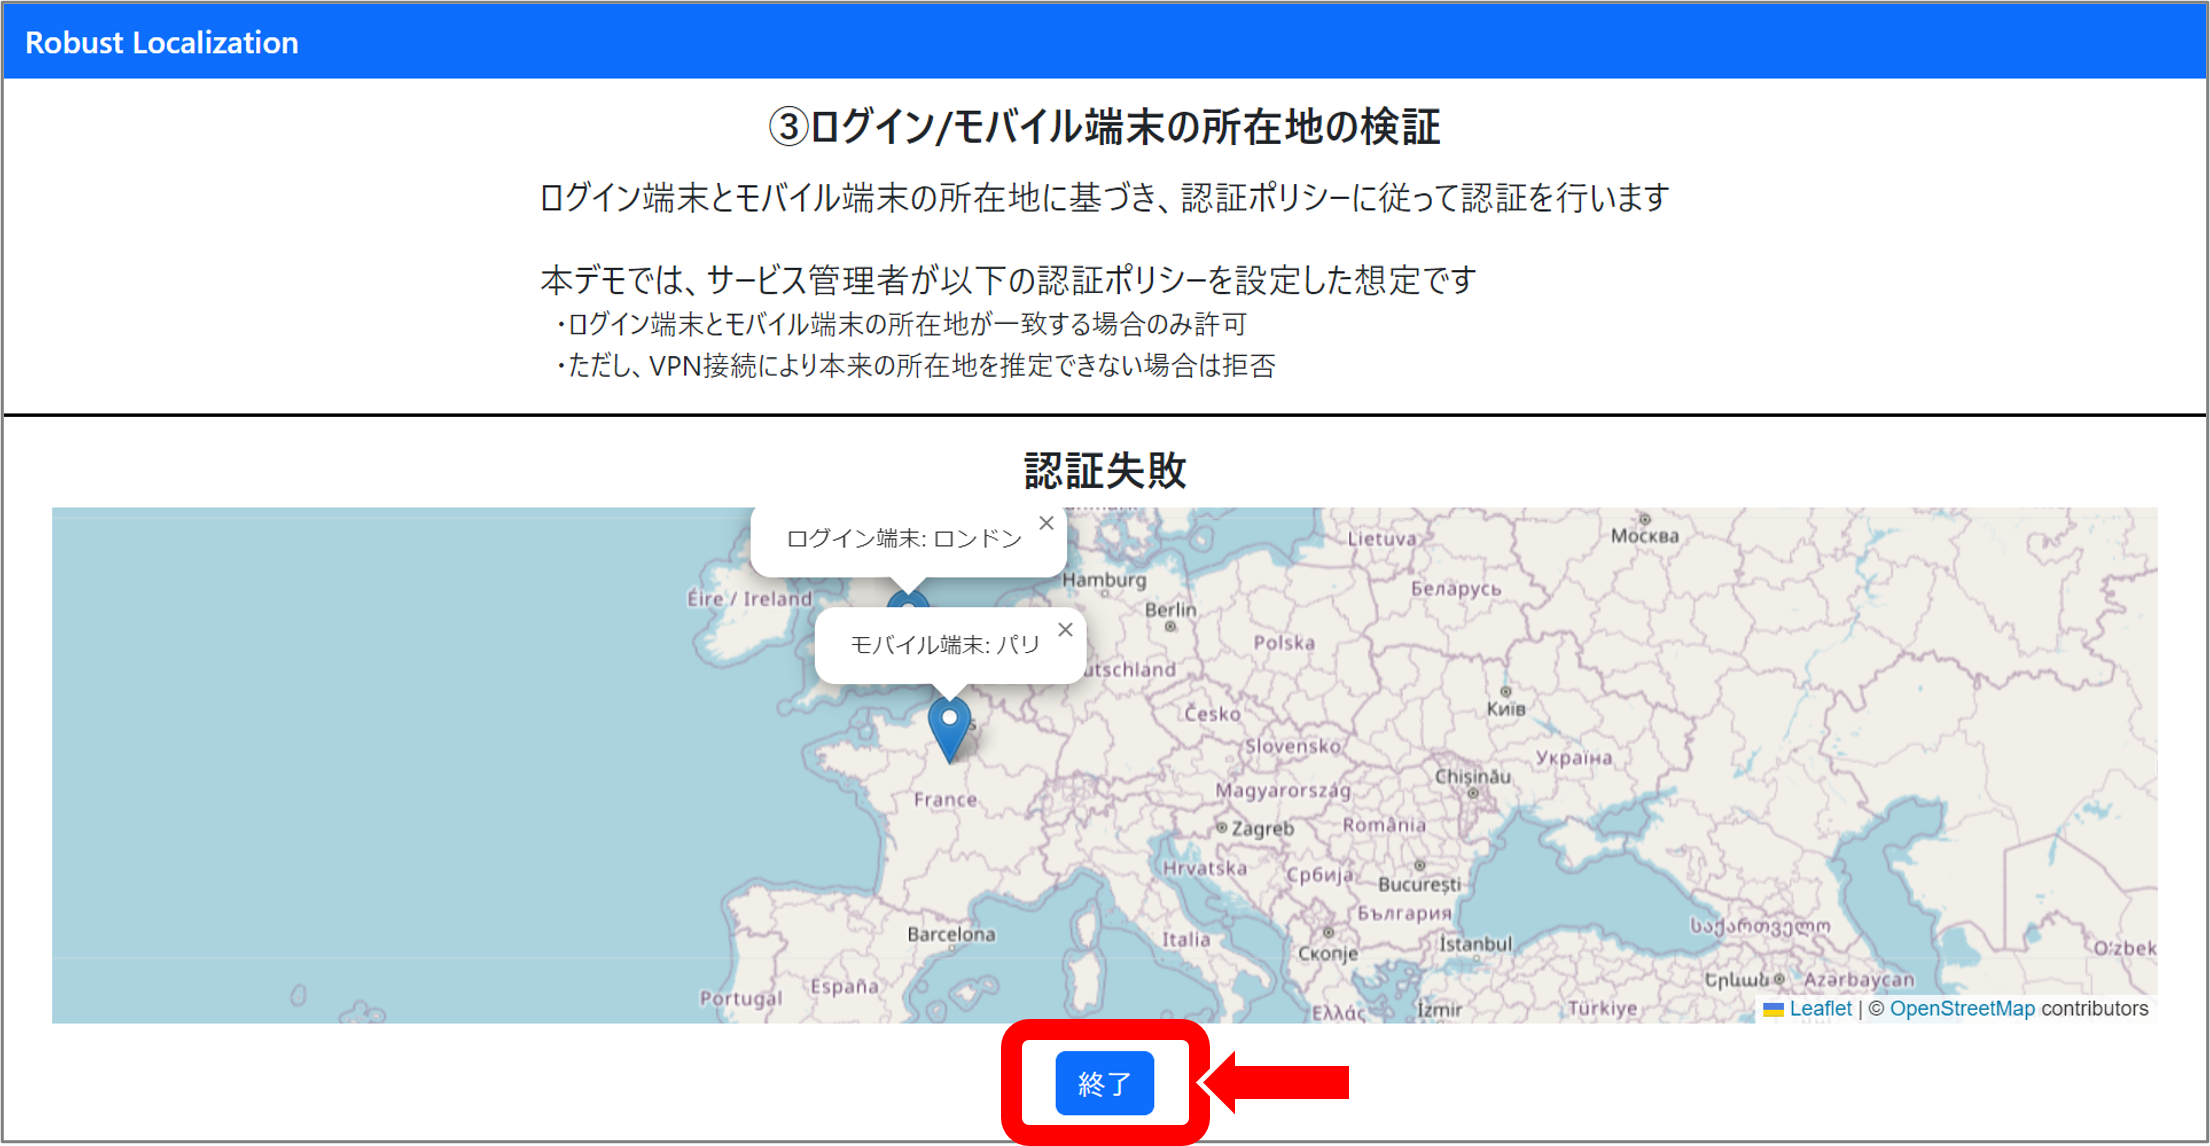Viewport: 2210px width, 1146px height.
Task: Click the 'Robust Localization' header title
Action: coord(161,42)
